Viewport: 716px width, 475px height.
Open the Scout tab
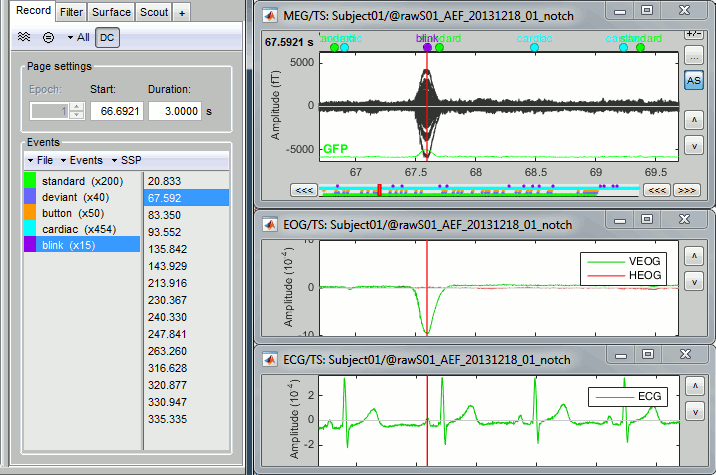[153, 12]
